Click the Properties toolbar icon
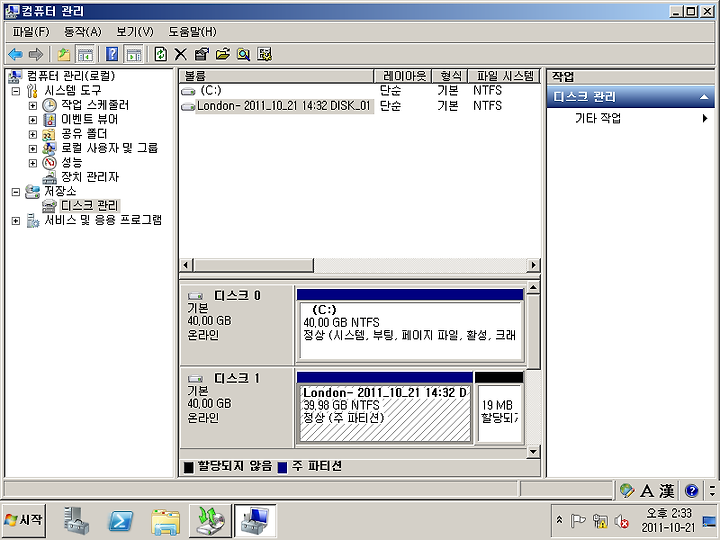This screenshot has height=540, width=720. coord(202,54)
